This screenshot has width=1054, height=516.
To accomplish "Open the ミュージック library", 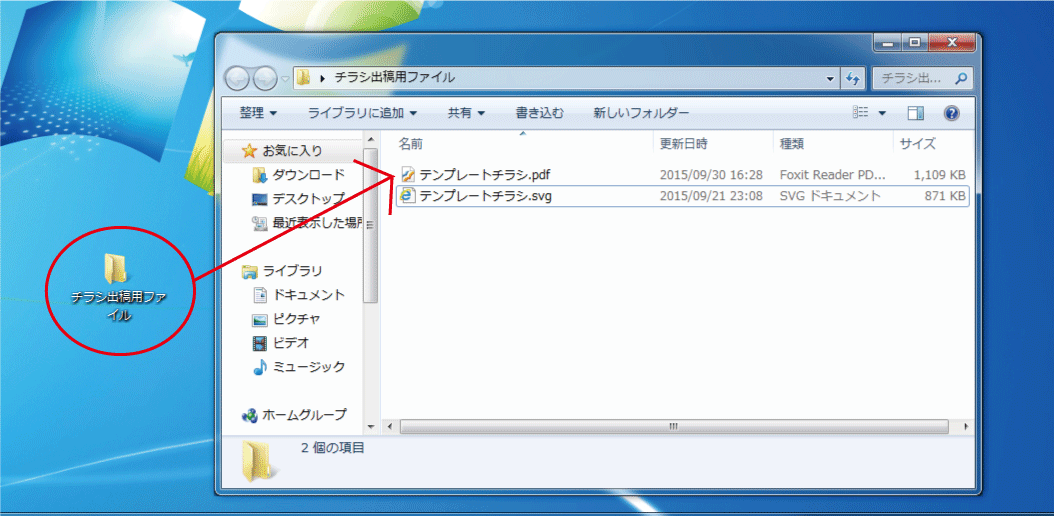I will point(309,367).
